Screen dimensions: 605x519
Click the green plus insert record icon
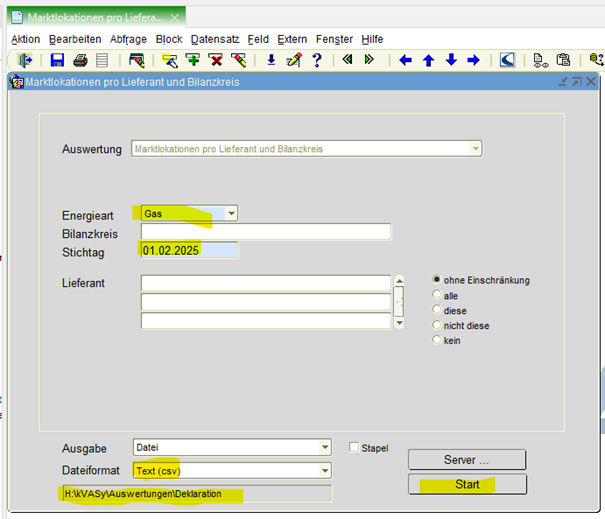tap(193, 60)
